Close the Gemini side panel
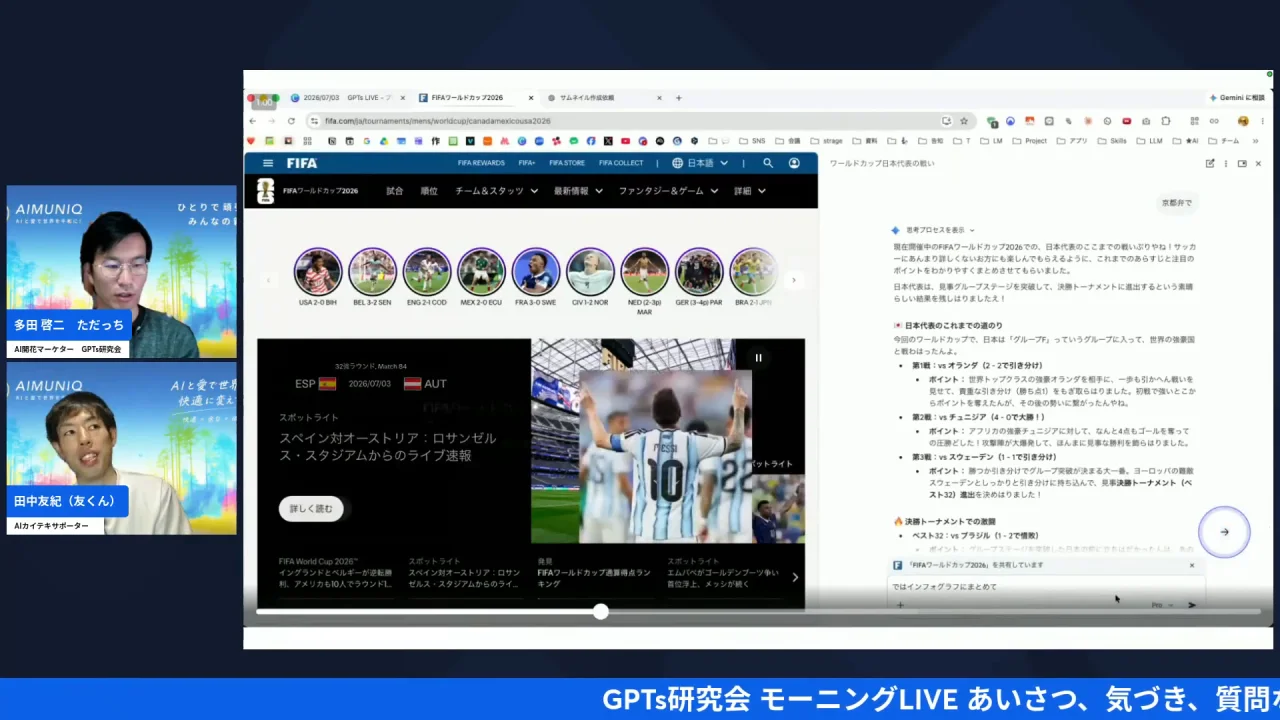 coord(1258,163)
